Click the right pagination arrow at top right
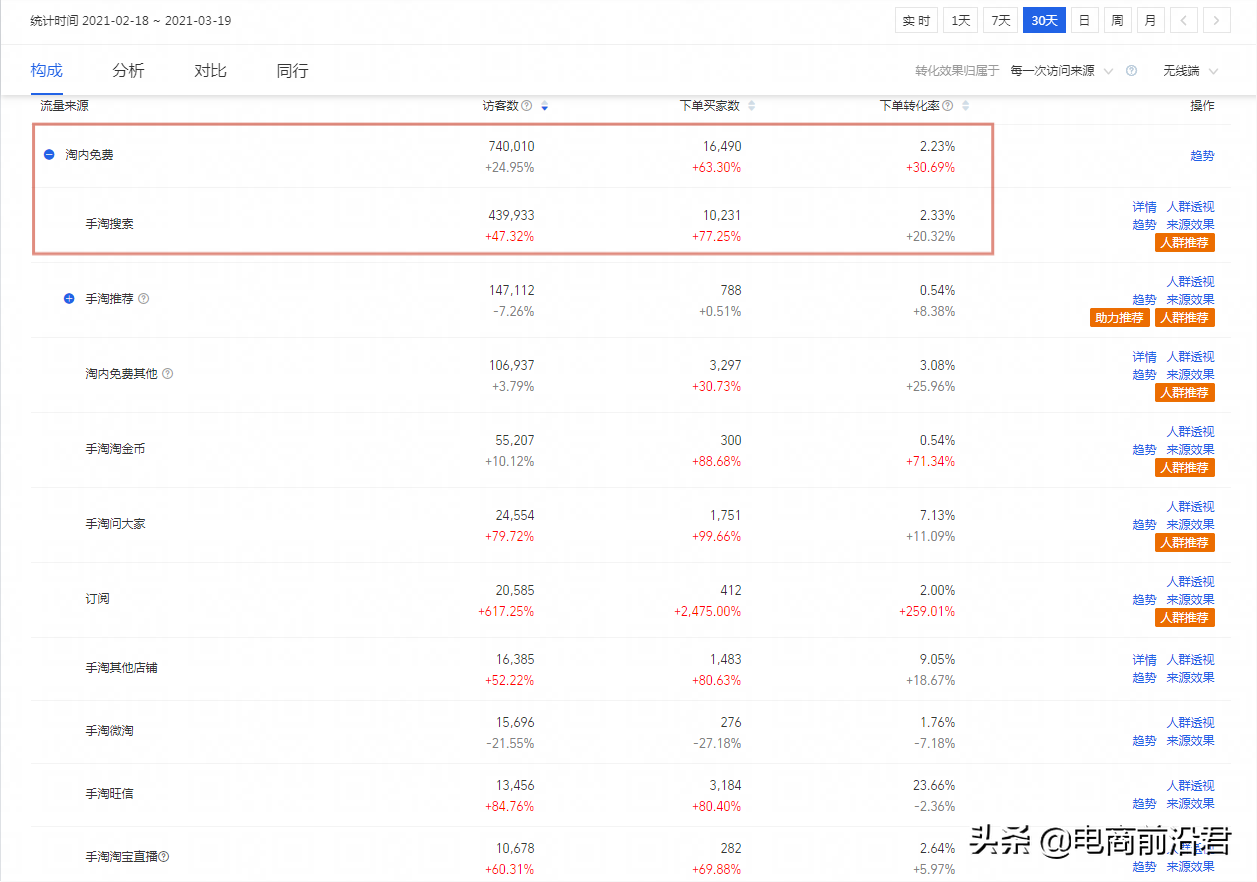This screenshot has width=1257, height=882. [1217, 19]
